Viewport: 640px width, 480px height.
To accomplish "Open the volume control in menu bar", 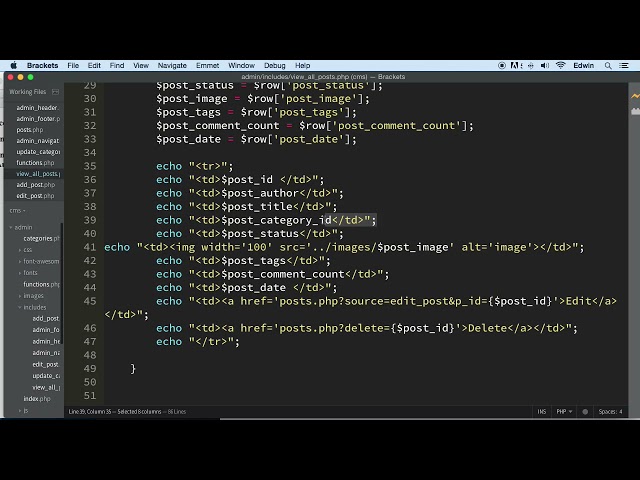I will [544, 65].
